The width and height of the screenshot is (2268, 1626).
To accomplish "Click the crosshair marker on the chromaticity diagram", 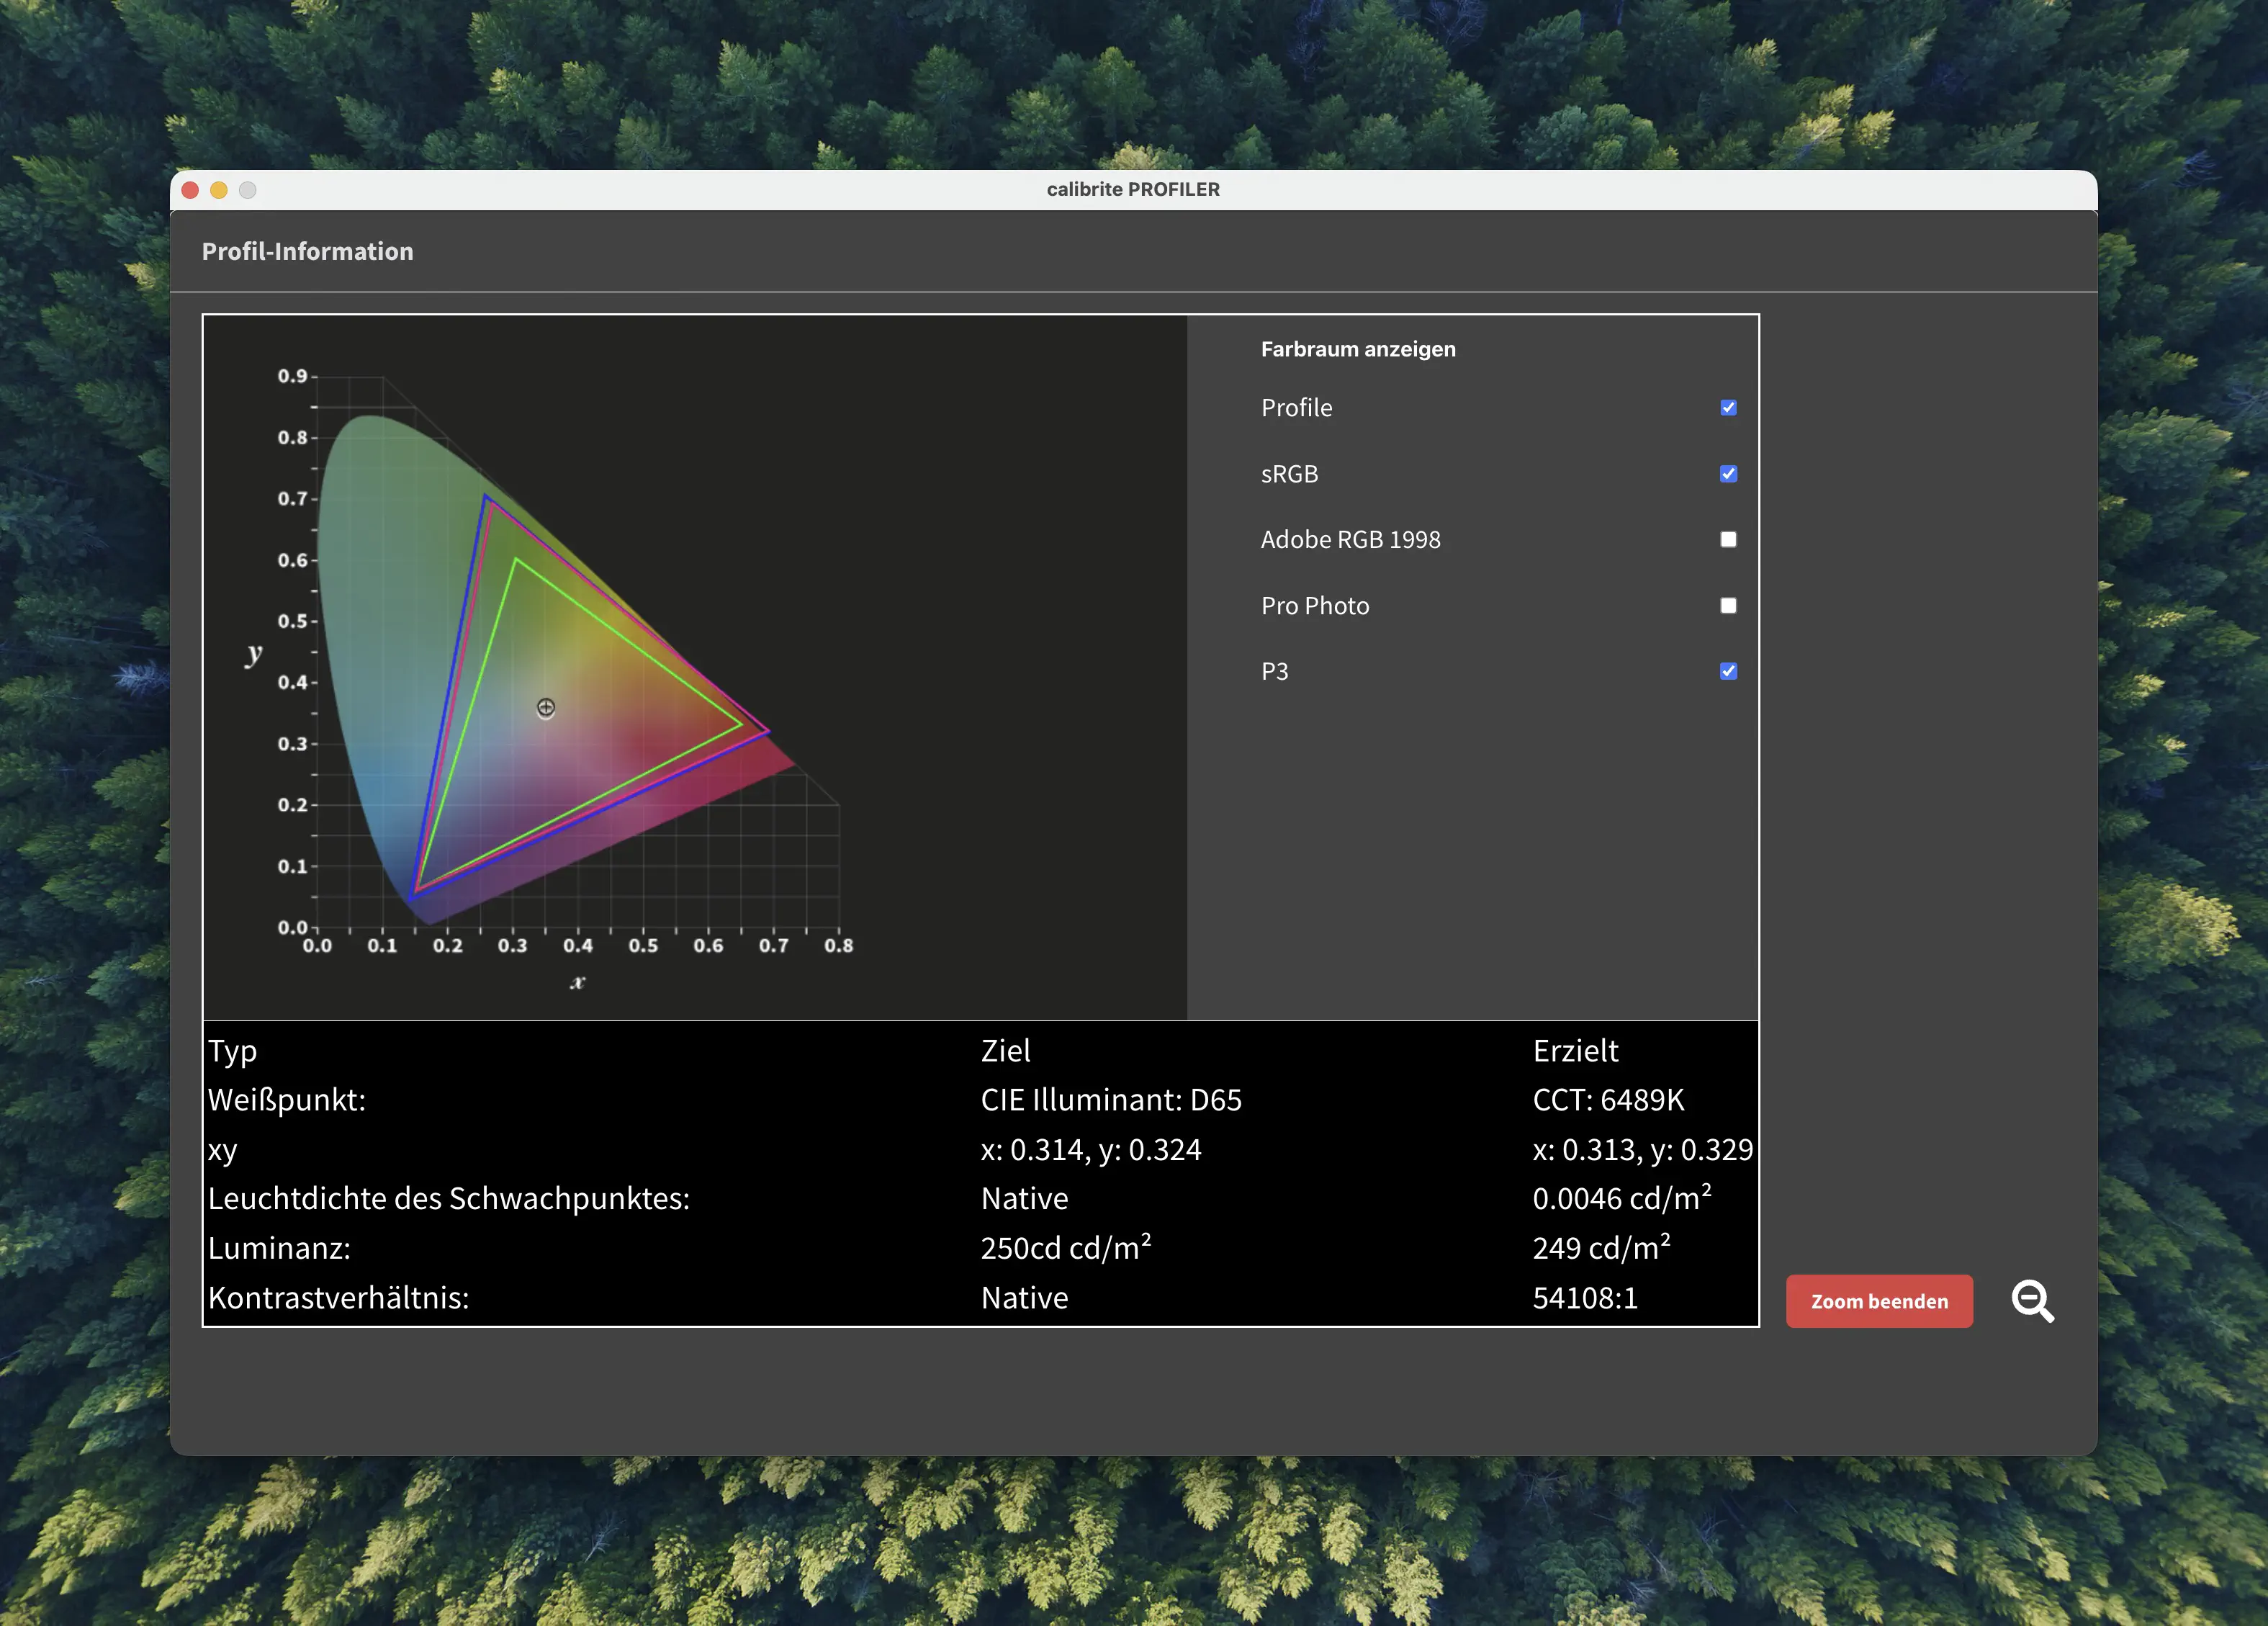I will pos(546,707).
